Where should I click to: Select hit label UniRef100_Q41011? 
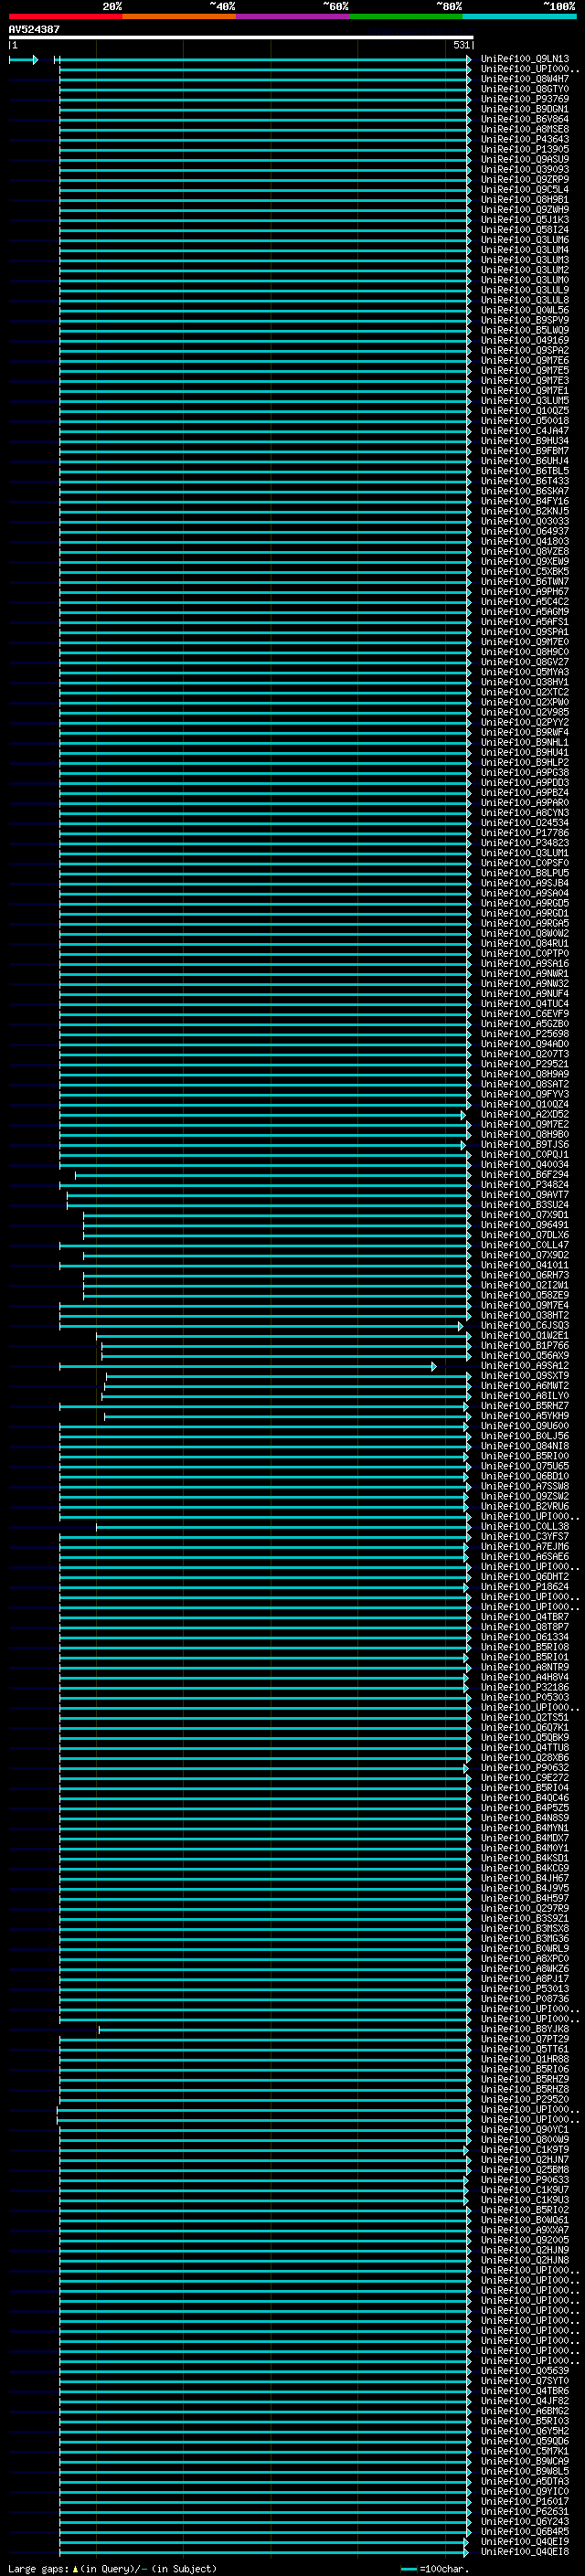(525, 1265)
